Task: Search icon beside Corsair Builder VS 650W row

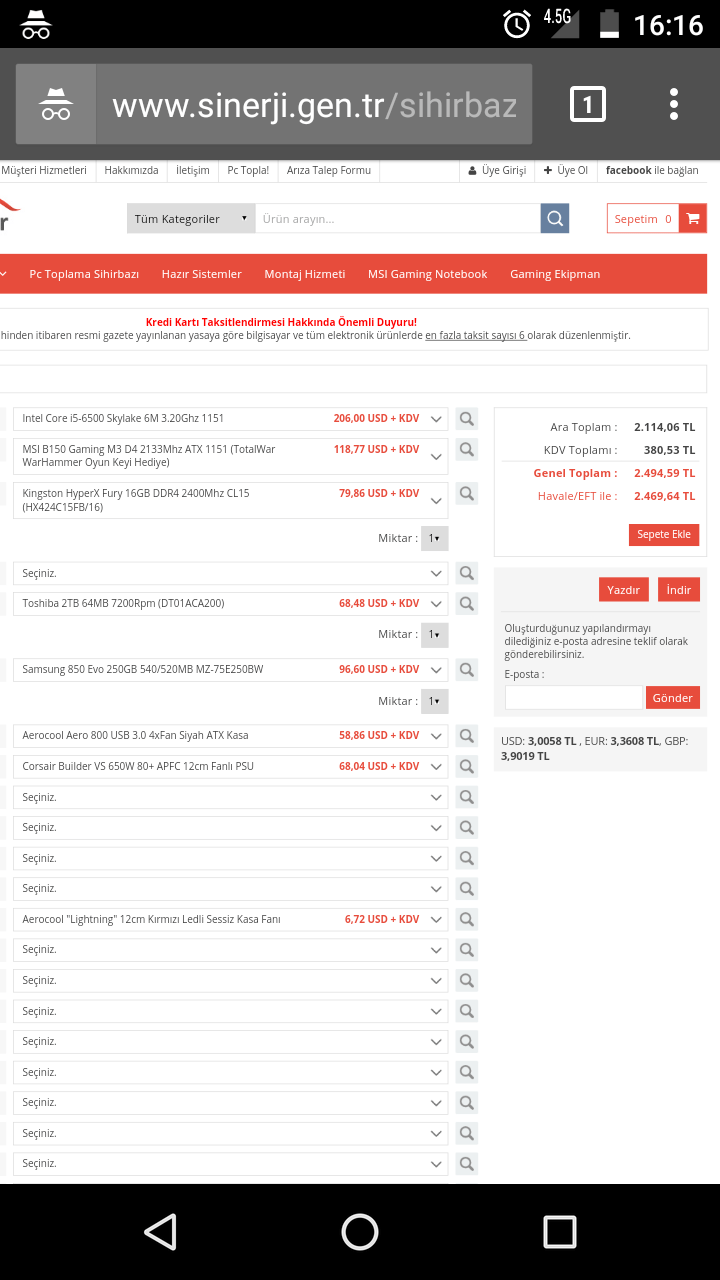Action: (x=466, y=766)
